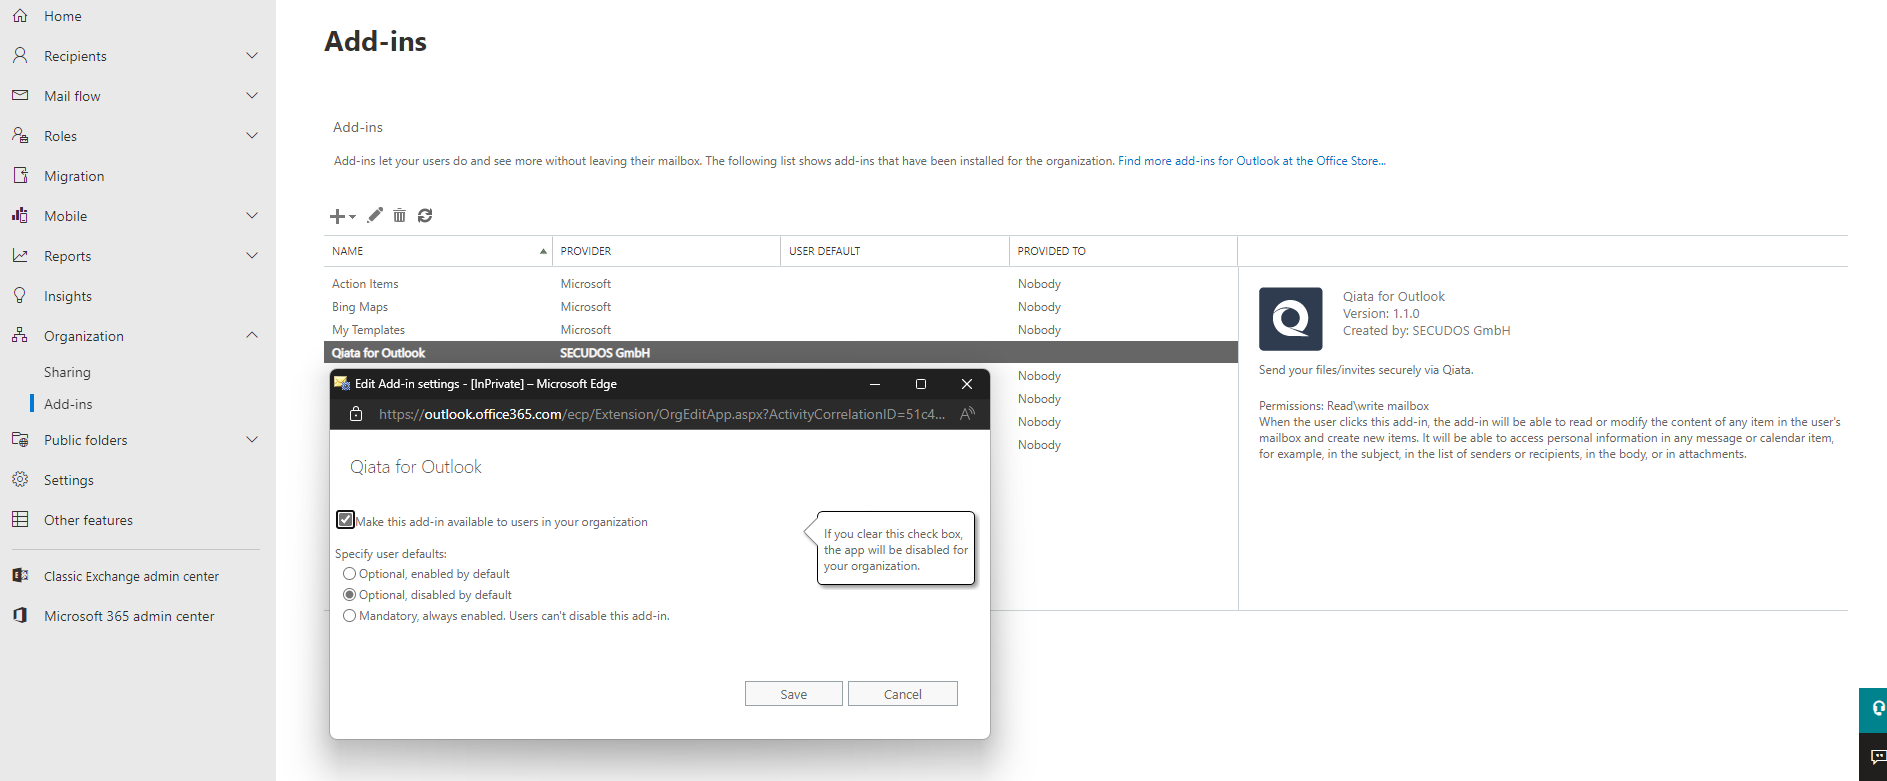1887x781 pixels.
Task: Select the My Templates add-in row
Action: coord(781,330)
